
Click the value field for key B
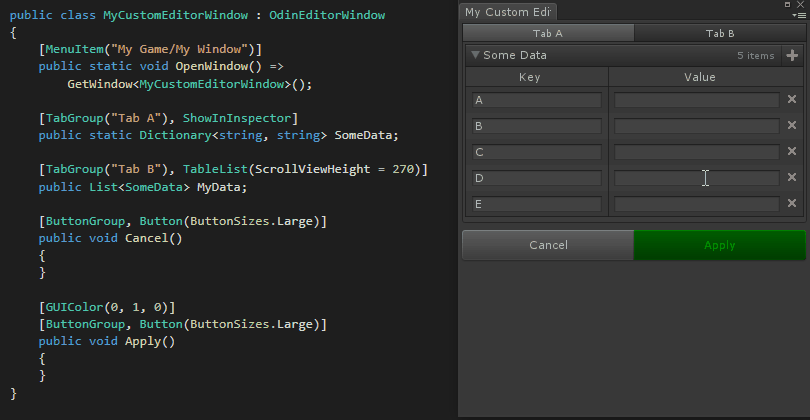(696, 126)
